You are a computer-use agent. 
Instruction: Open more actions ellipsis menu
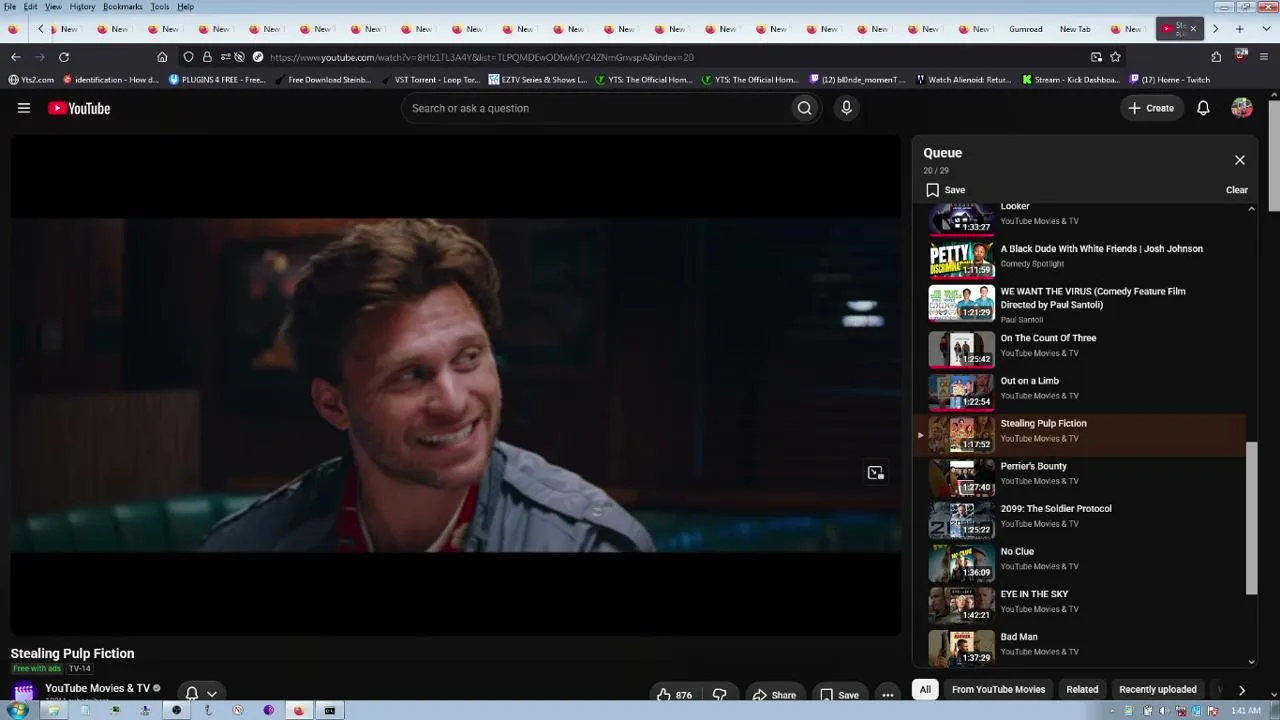(x=887, y=694)
